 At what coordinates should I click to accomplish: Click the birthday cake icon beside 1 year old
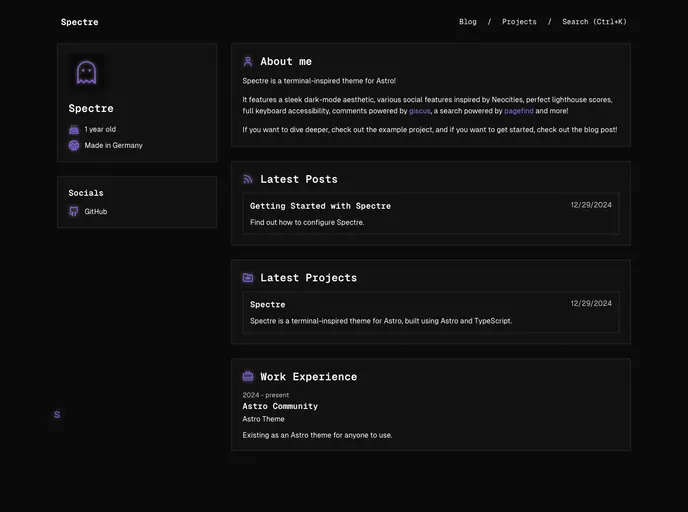(74, 129)
